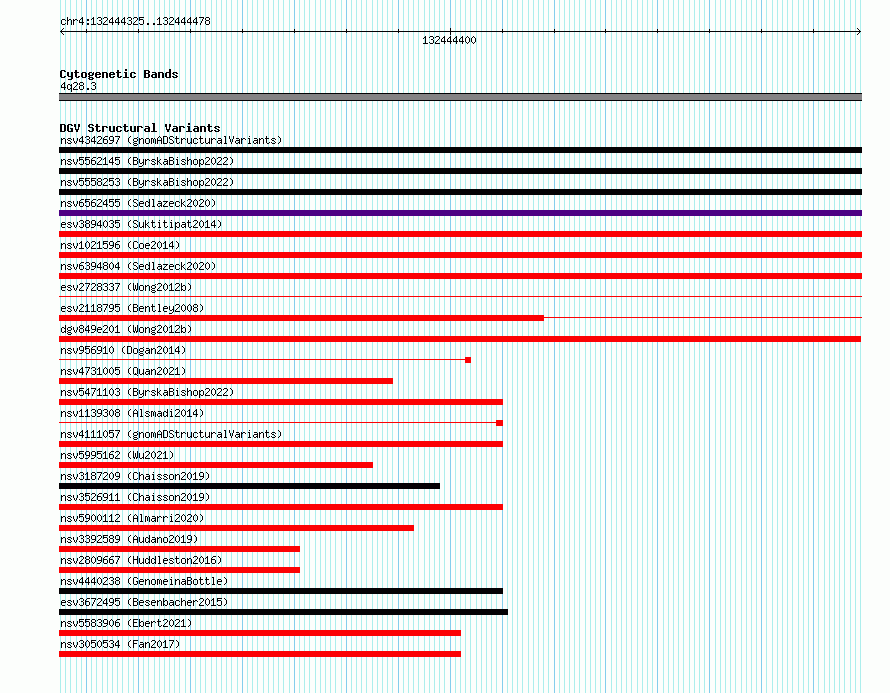Open variant nsv1021596 (Coe2014)

click(120, 245)
